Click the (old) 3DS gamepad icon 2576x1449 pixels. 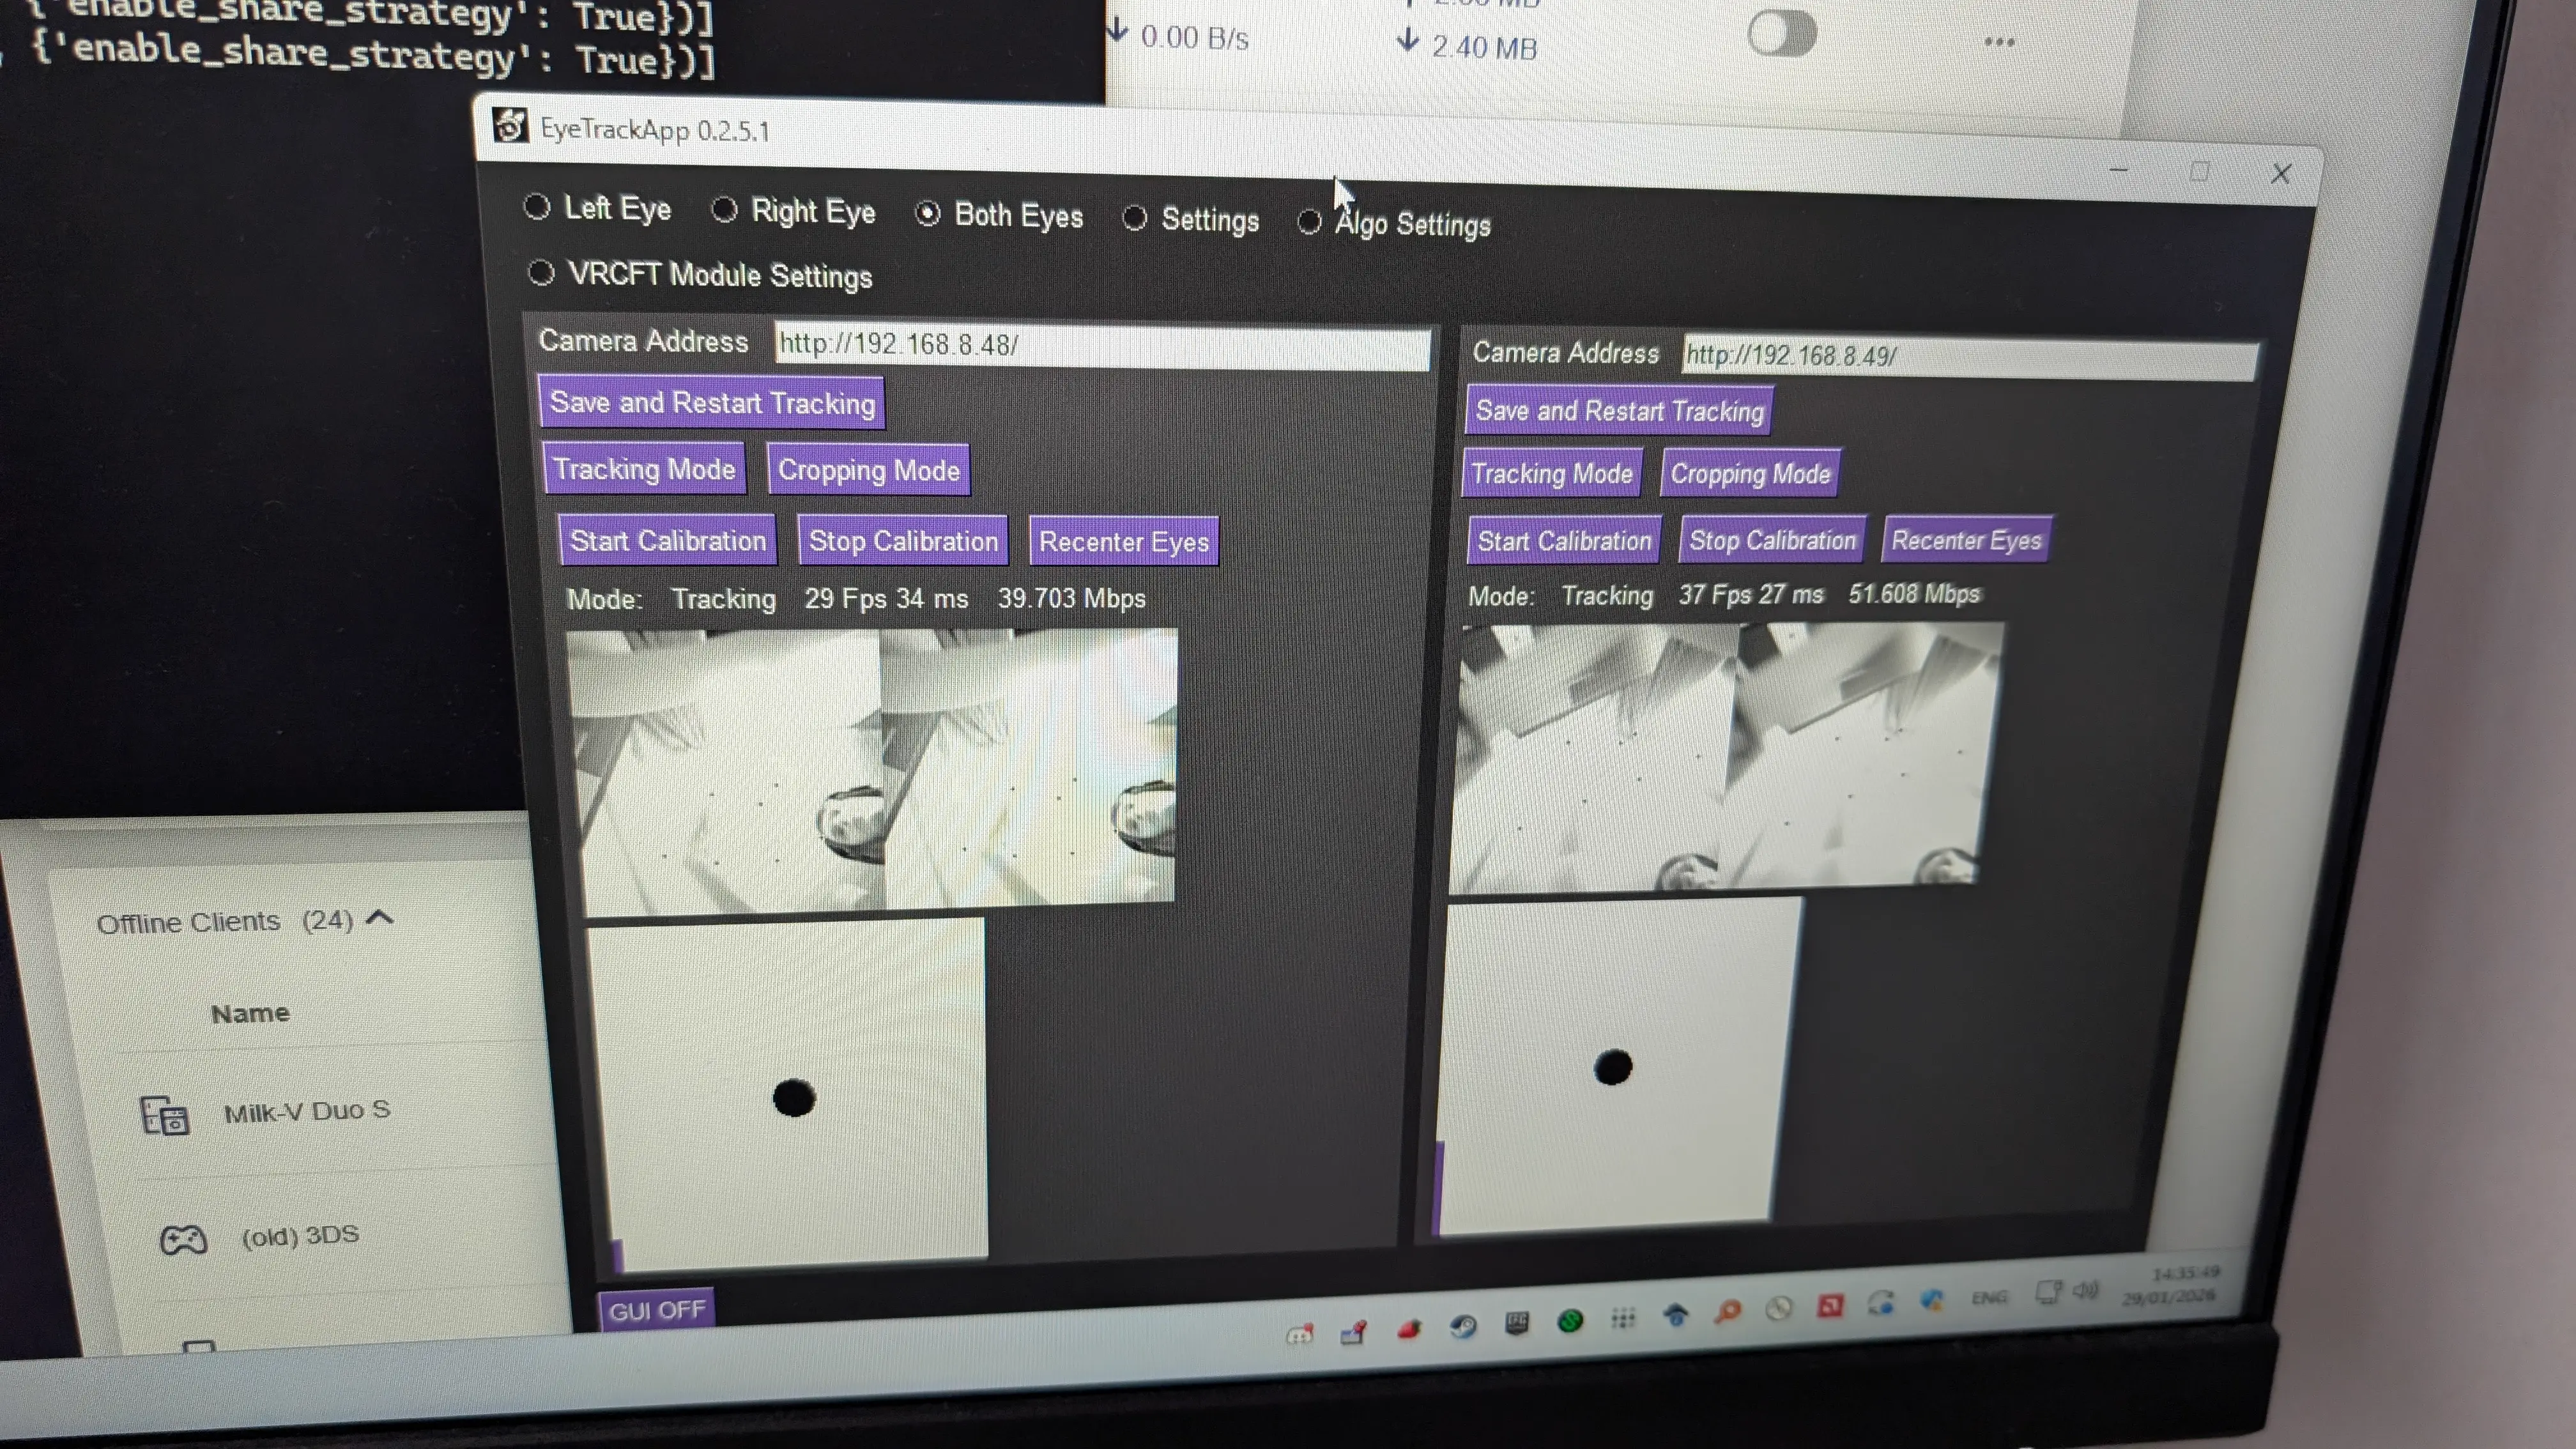click(183, 1240)
